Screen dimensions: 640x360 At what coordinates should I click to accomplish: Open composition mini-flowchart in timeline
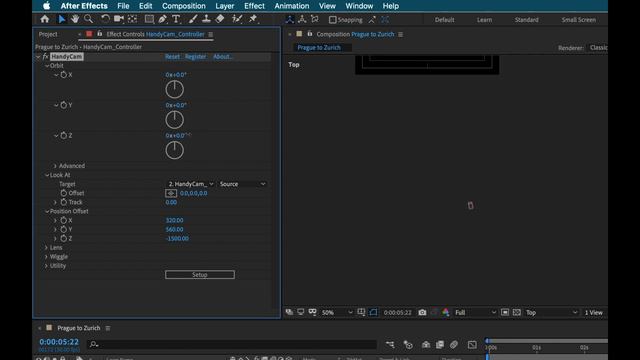pos(390,345)
